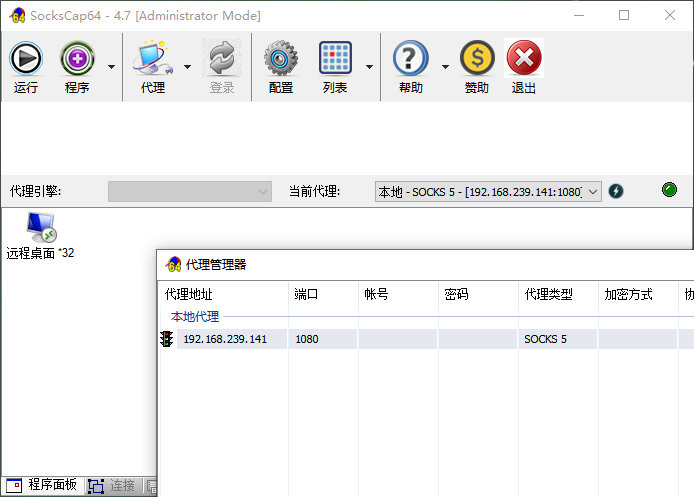The image size is (694, 497).
Task: Sort by 代理地址 column header
Action: coord(223,294)
